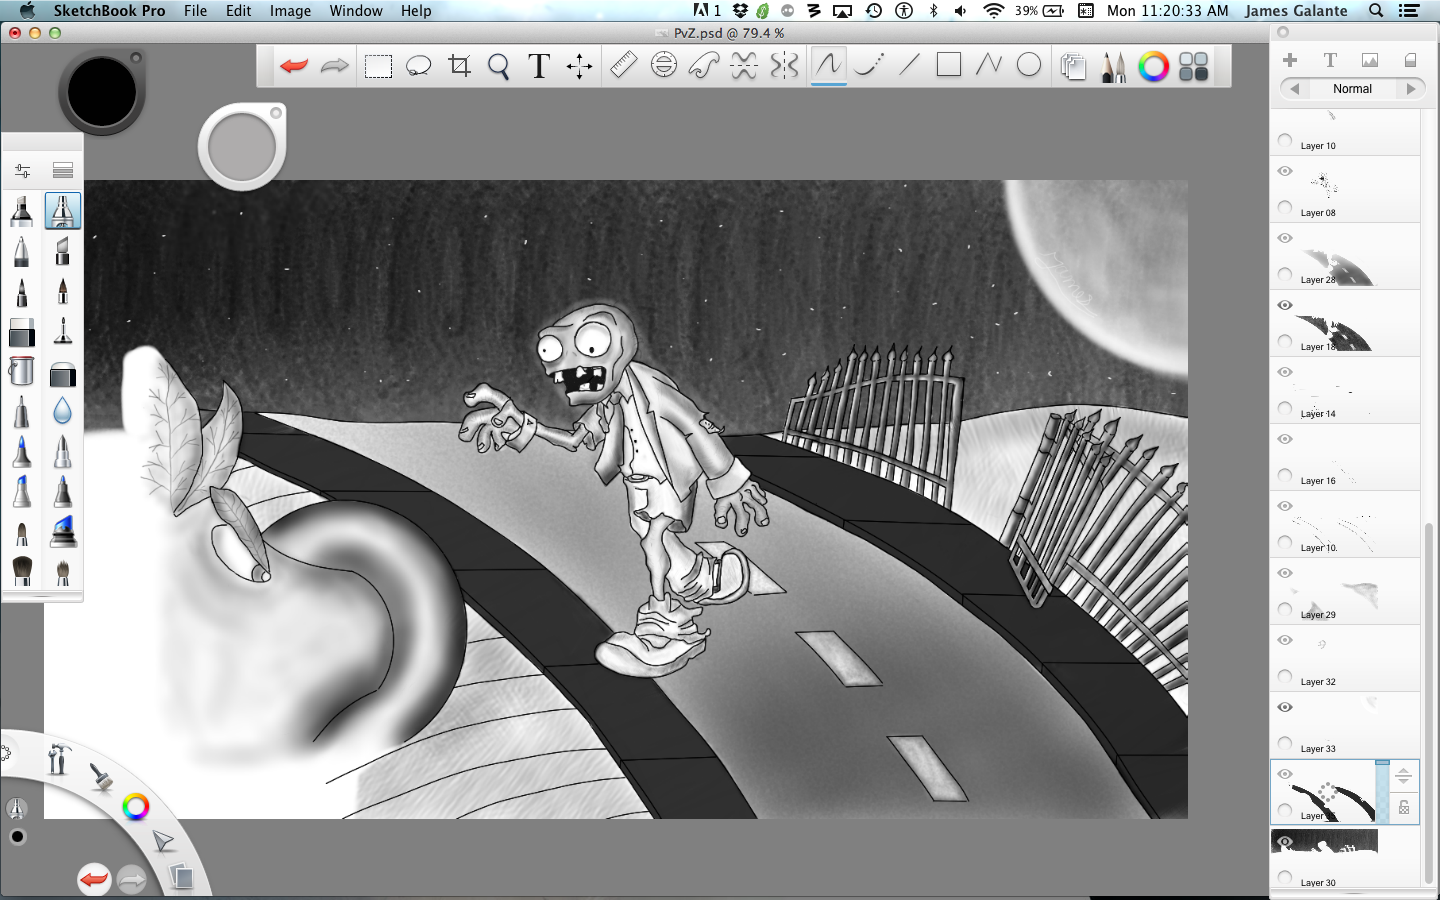The width and height of the screenshot is (1440, 900).
Task: Select the Oval draw style
Action: 1028,65
